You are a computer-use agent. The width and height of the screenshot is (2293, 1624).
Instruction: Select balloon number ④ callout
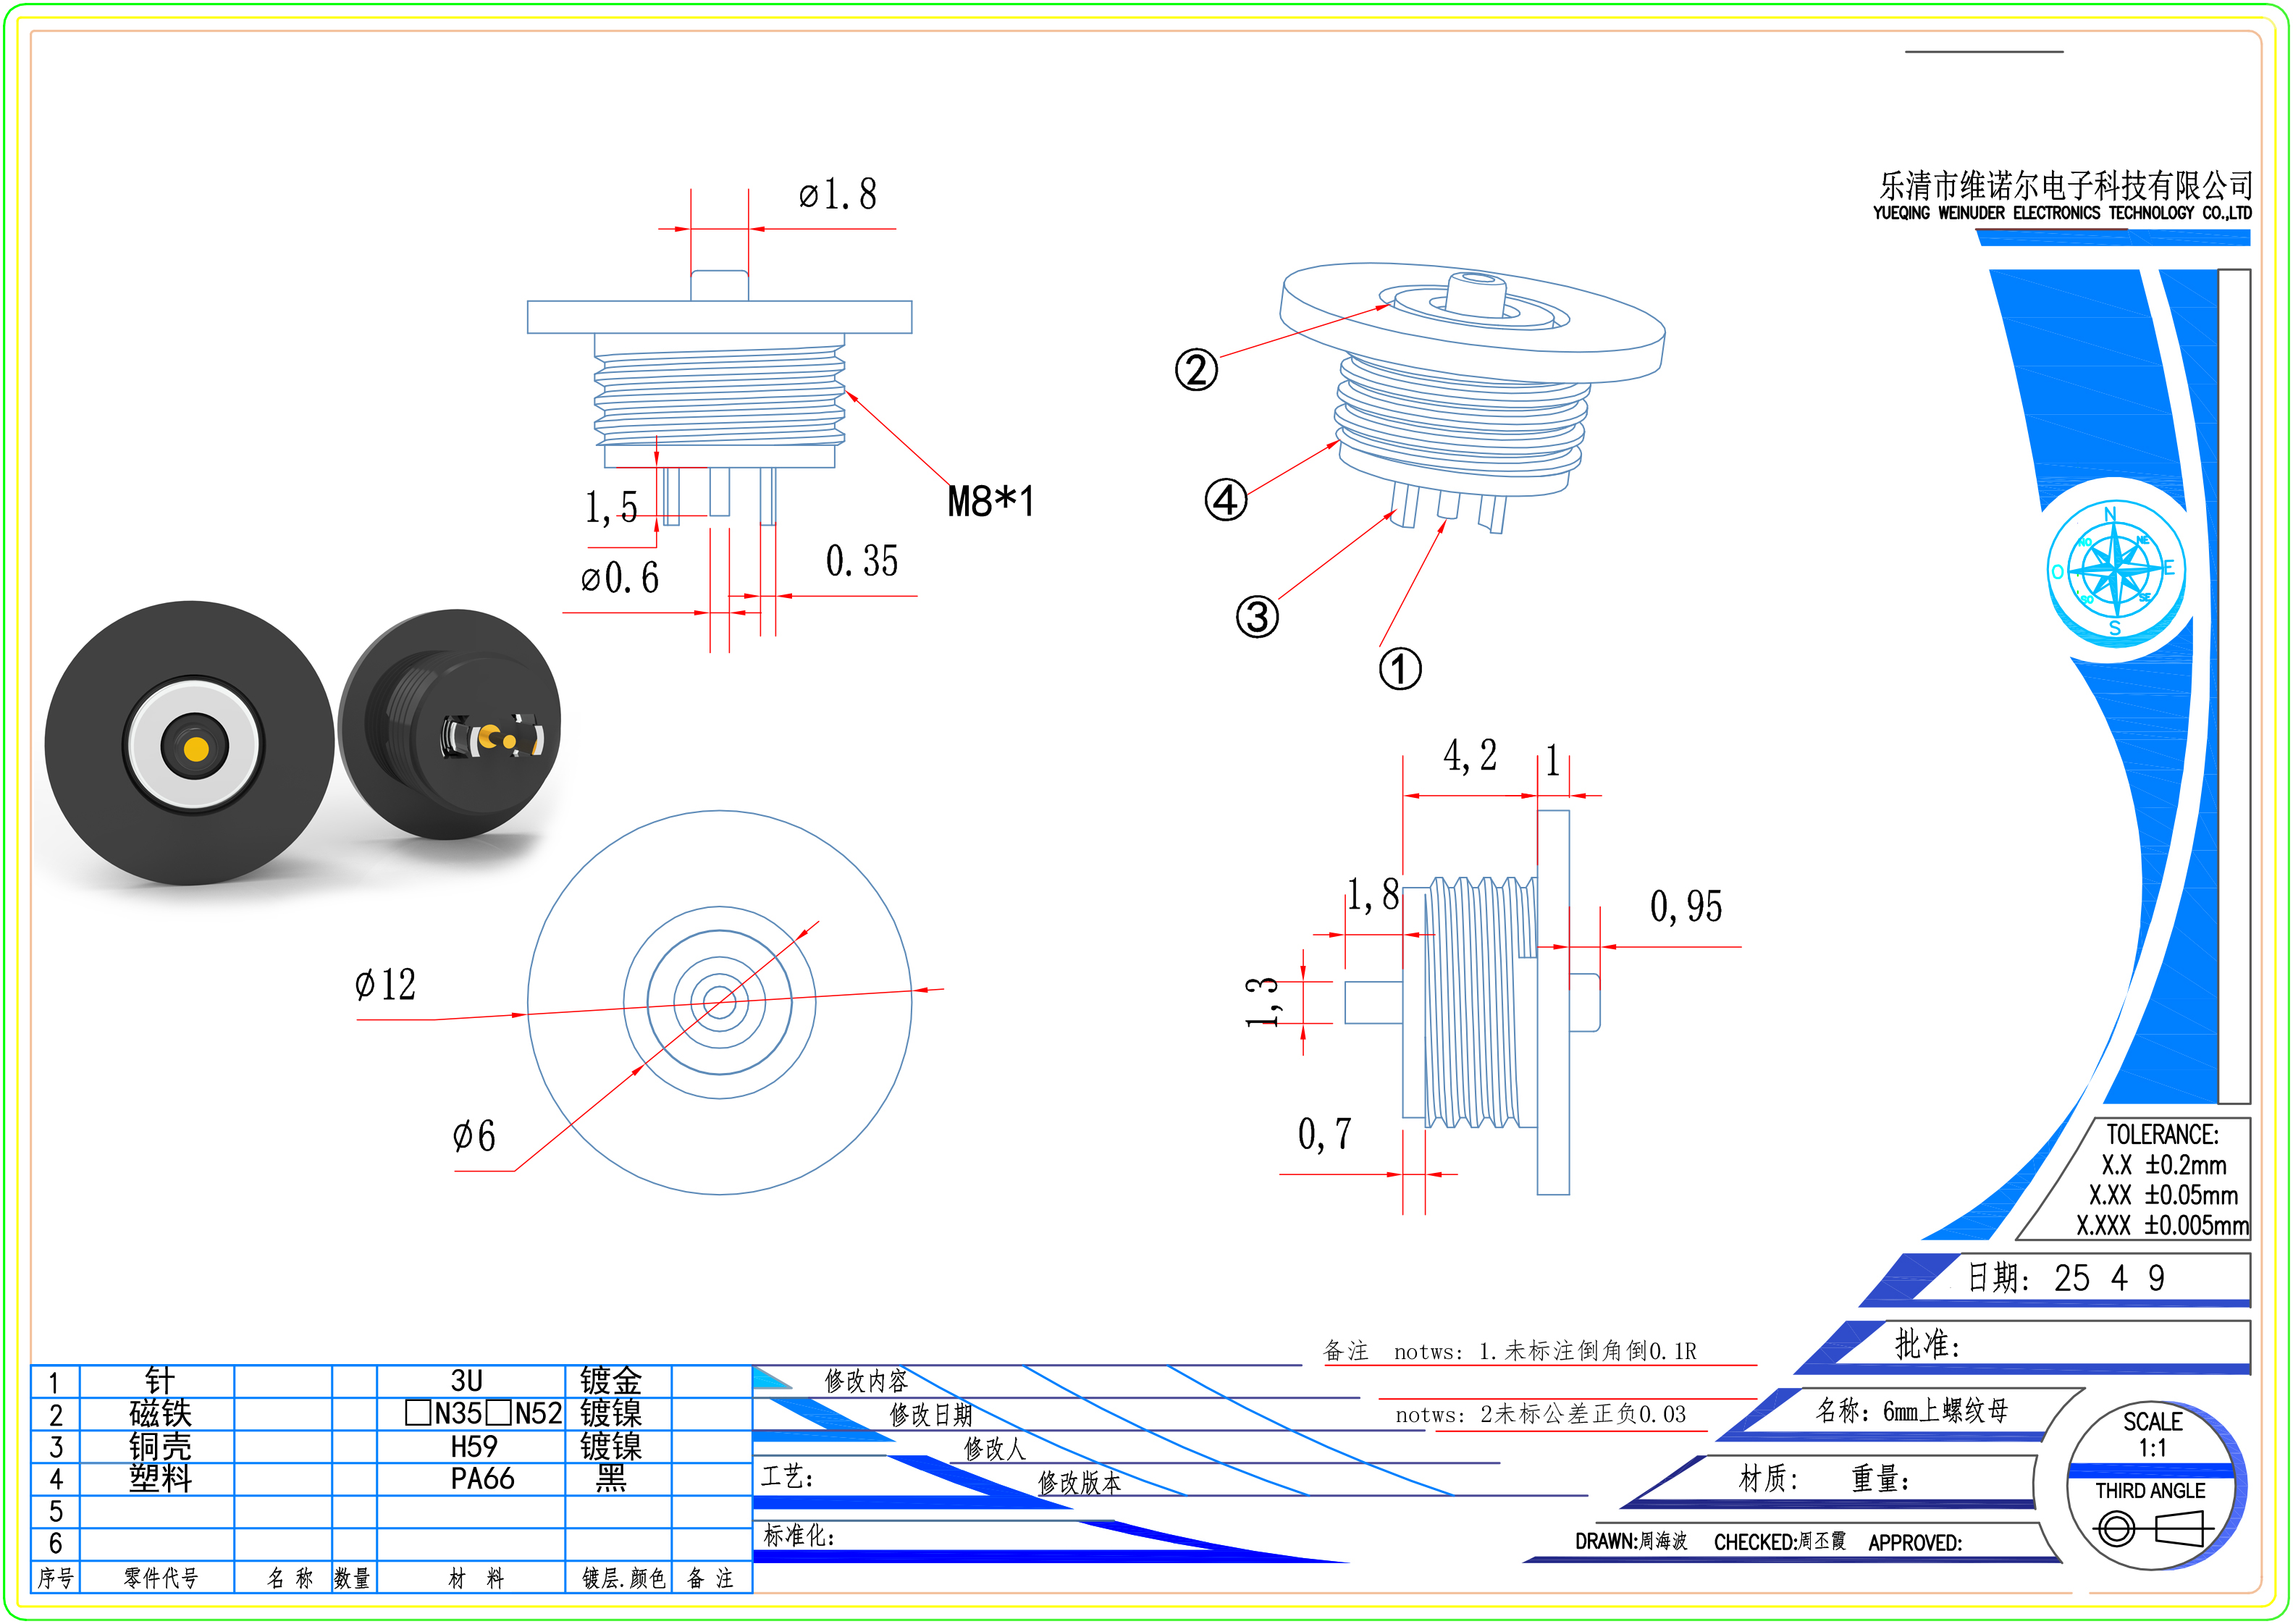click(x=1226, y=499)
